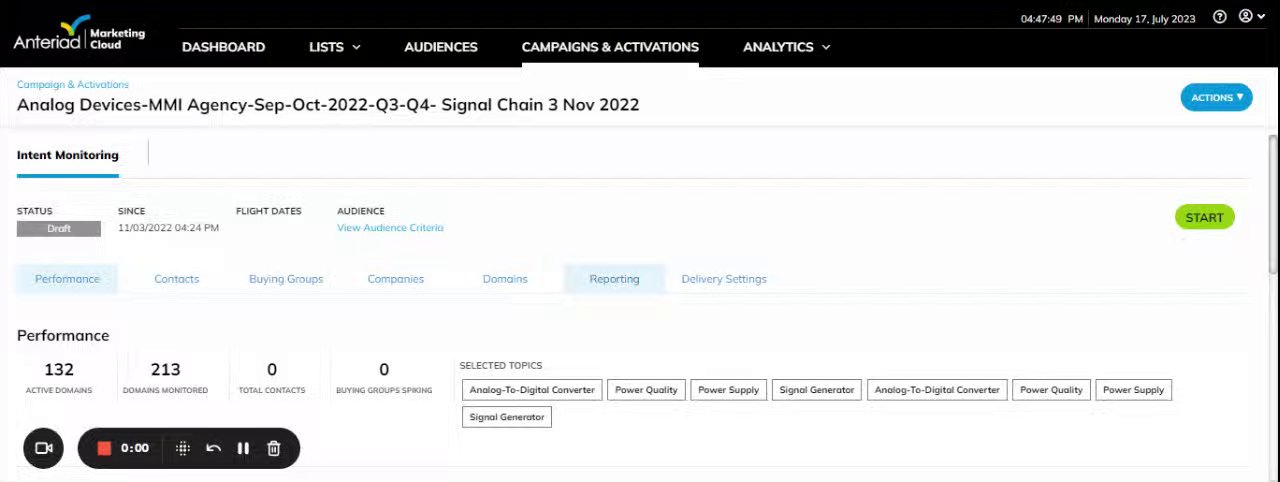Expand the Analytics menu dropdown
This screenshot has width=1280, height=482.
[x=786, y=47]
